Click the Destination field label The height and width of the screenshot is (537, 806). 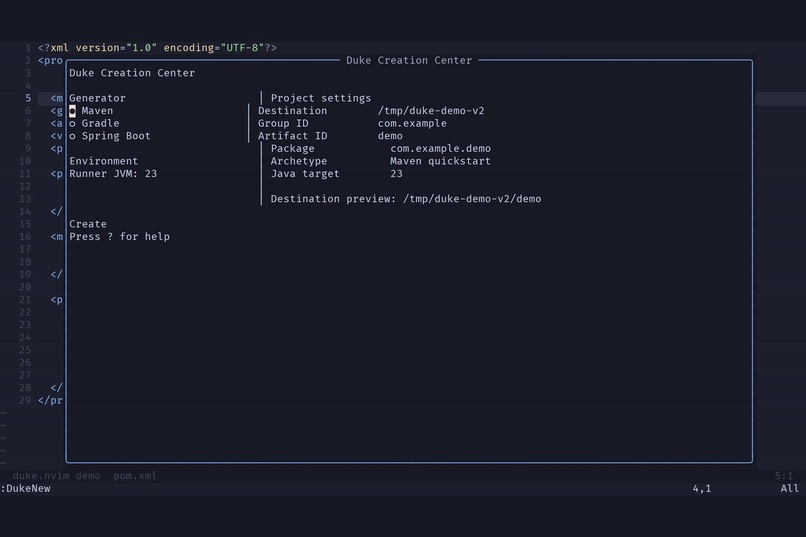click(x=292, y=110)
